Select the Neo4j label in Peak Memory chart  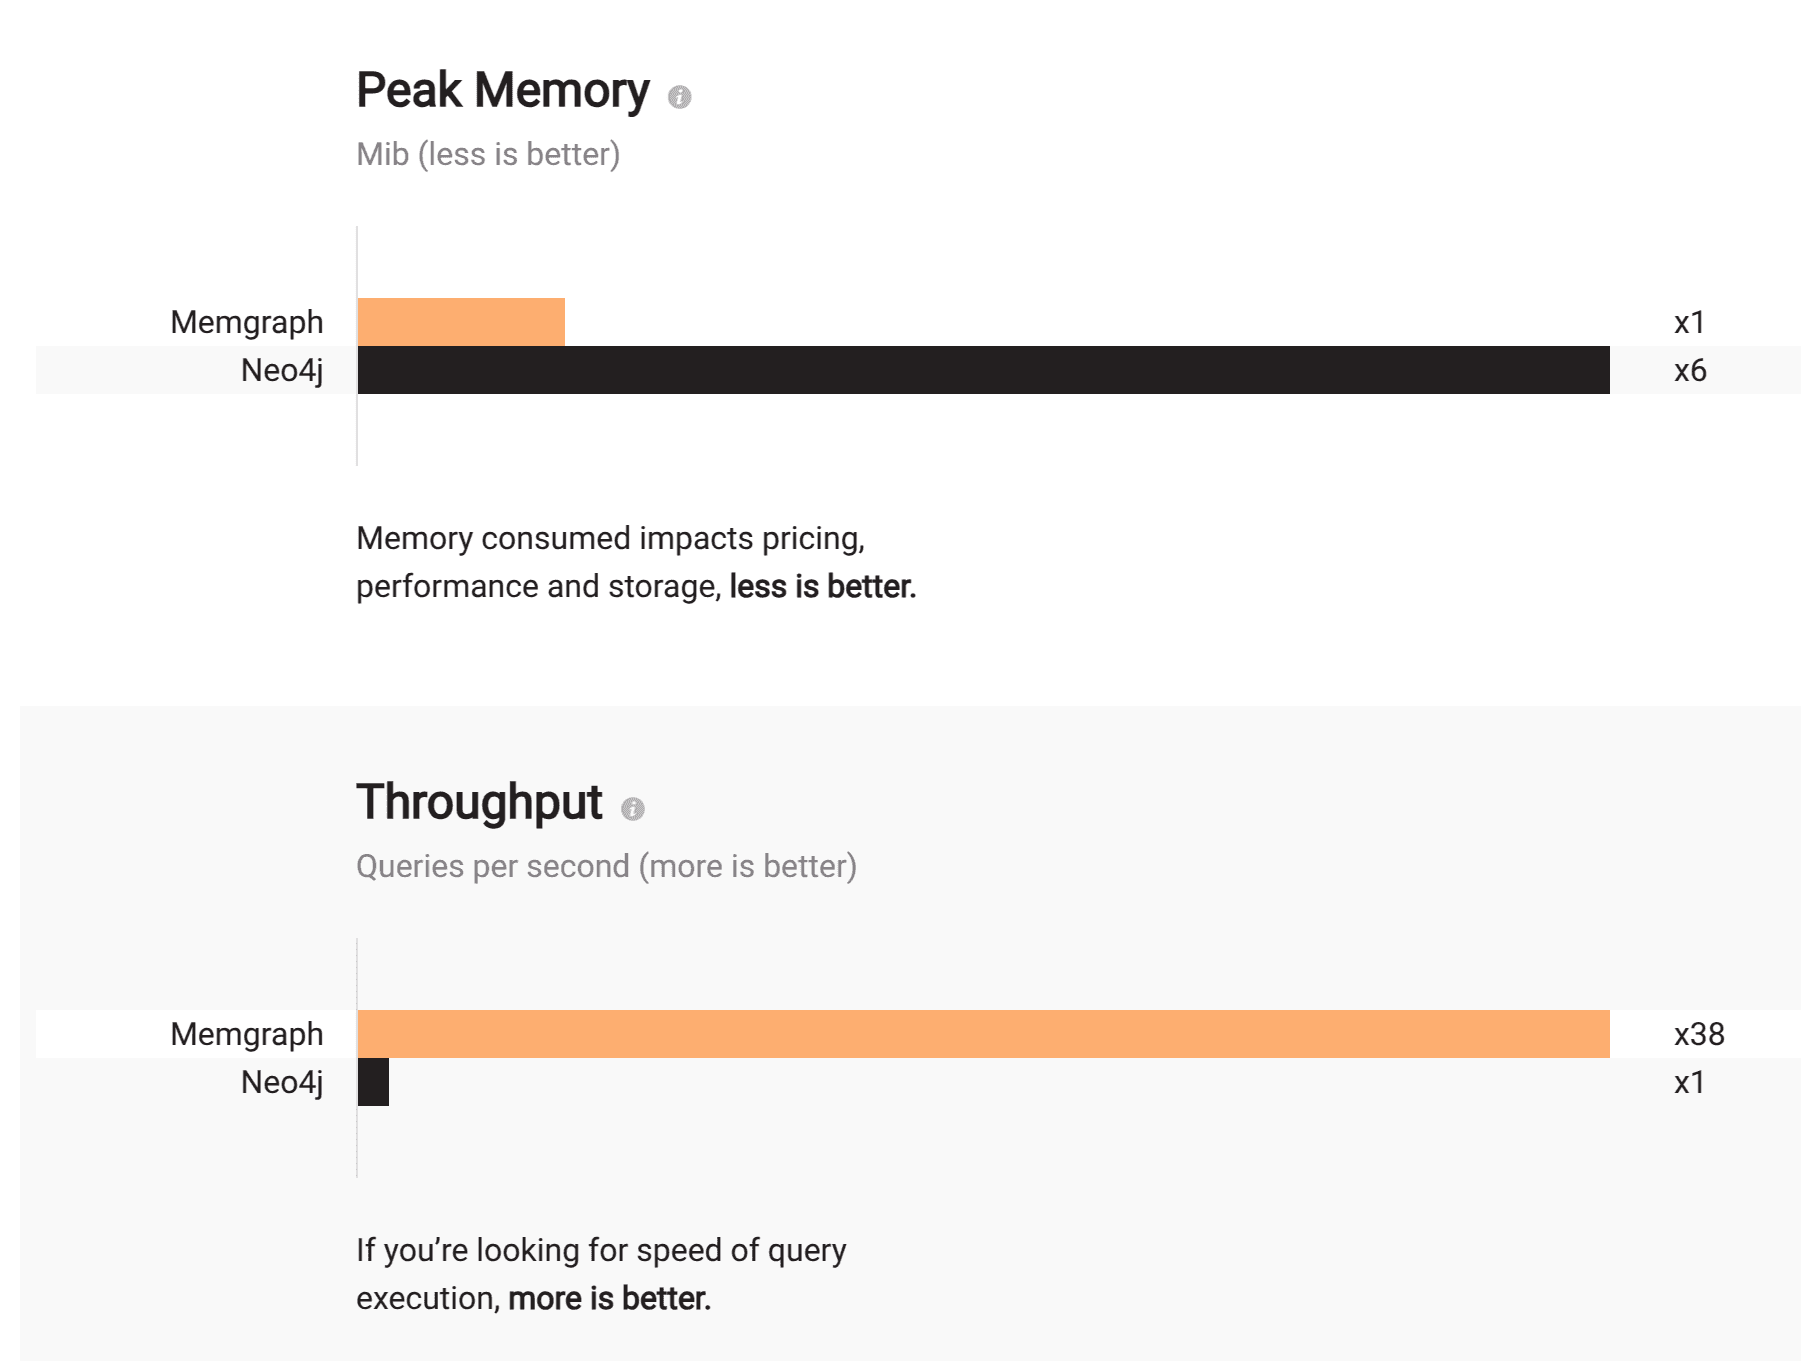(282, 370)
